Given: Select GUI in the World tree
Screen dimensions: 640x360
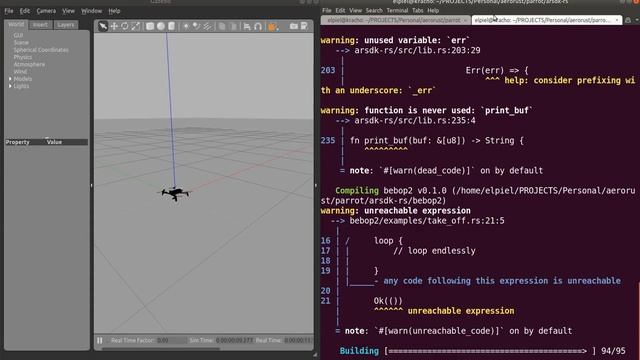Looking at the screenshot, I should 18,36.
